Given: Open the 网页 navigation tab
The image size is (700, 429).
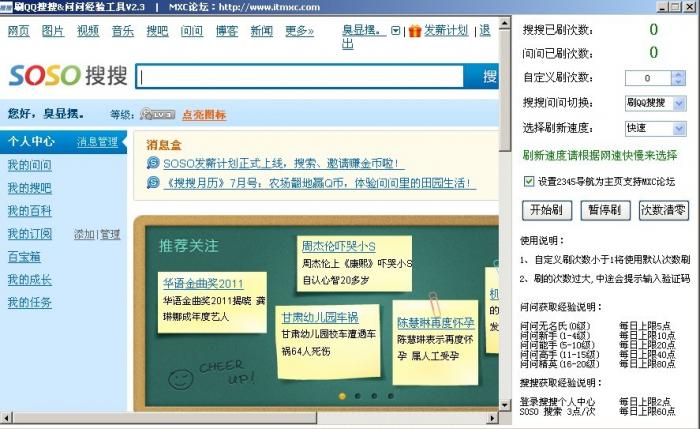Looking at the screenshot, I should [x=19, y=31].
